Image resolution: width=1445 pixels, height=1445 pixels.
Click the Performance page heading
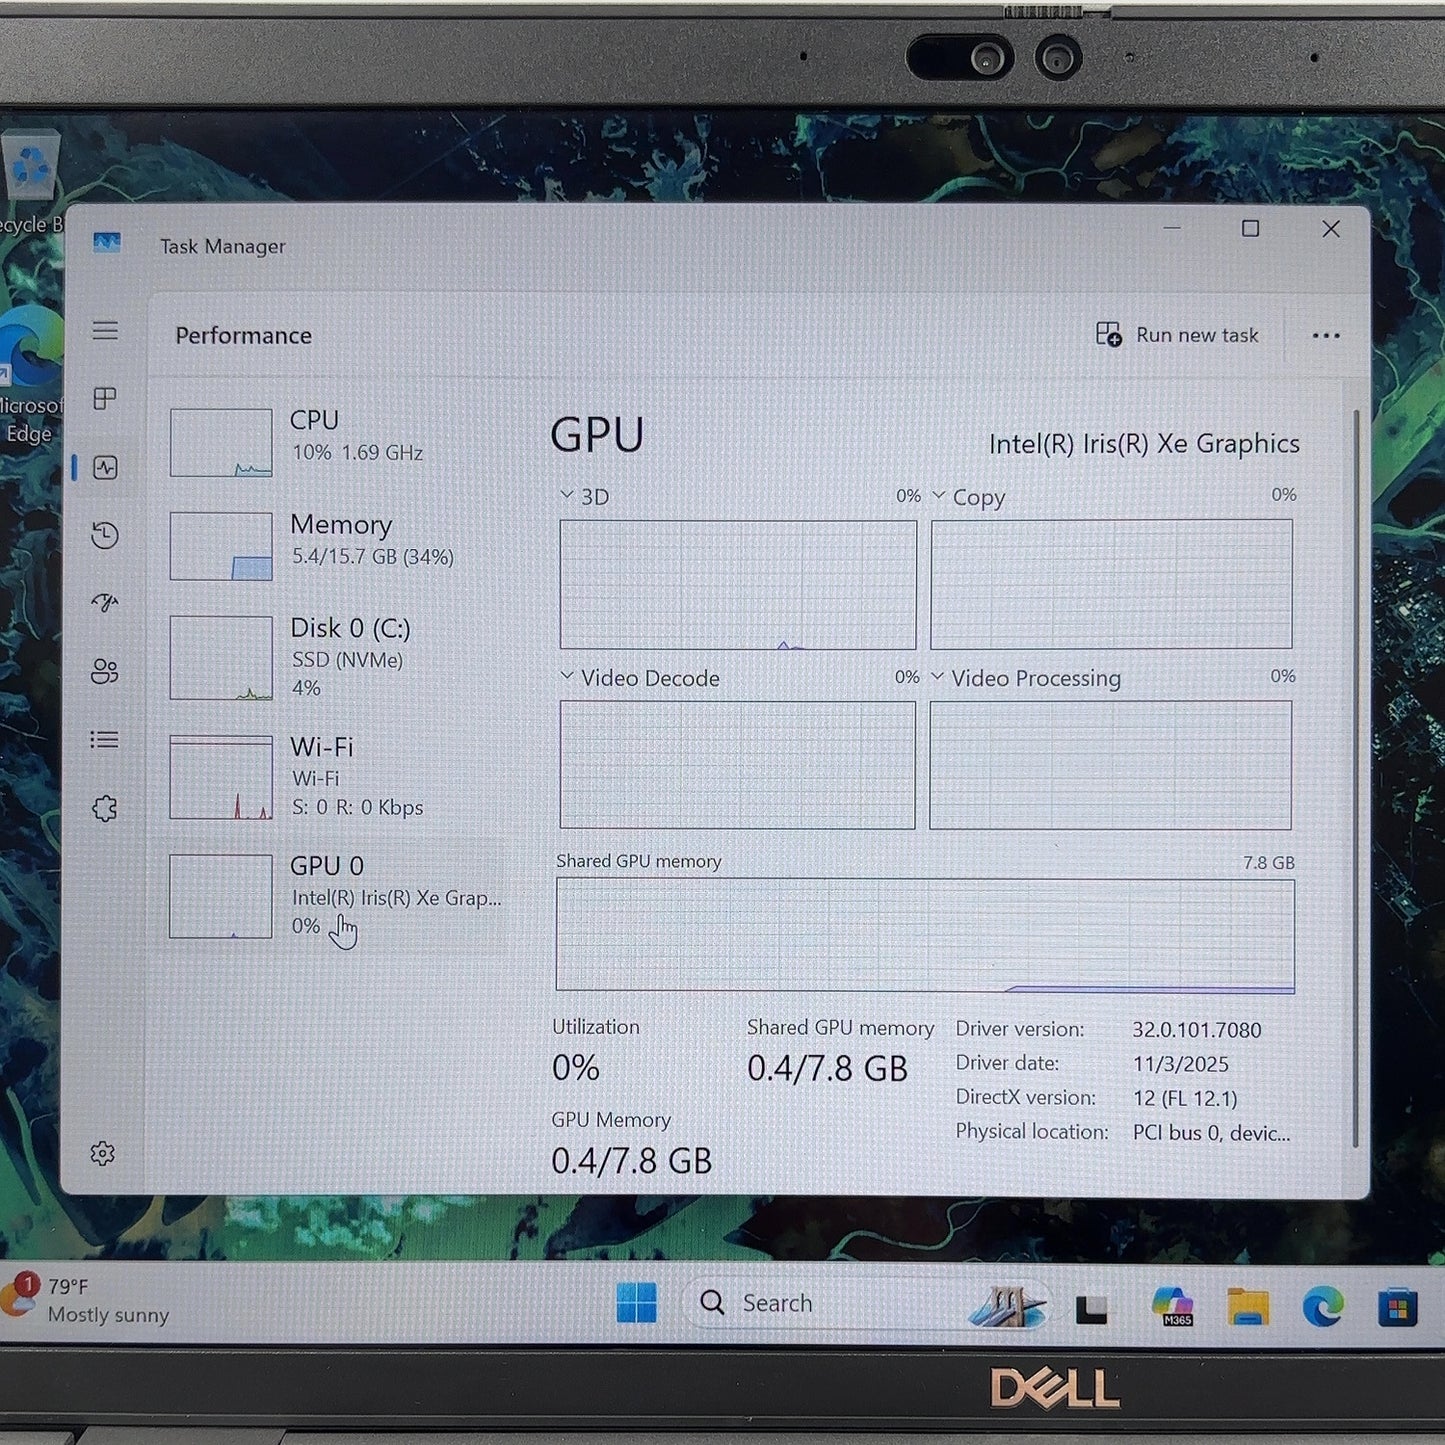(243, 336)
